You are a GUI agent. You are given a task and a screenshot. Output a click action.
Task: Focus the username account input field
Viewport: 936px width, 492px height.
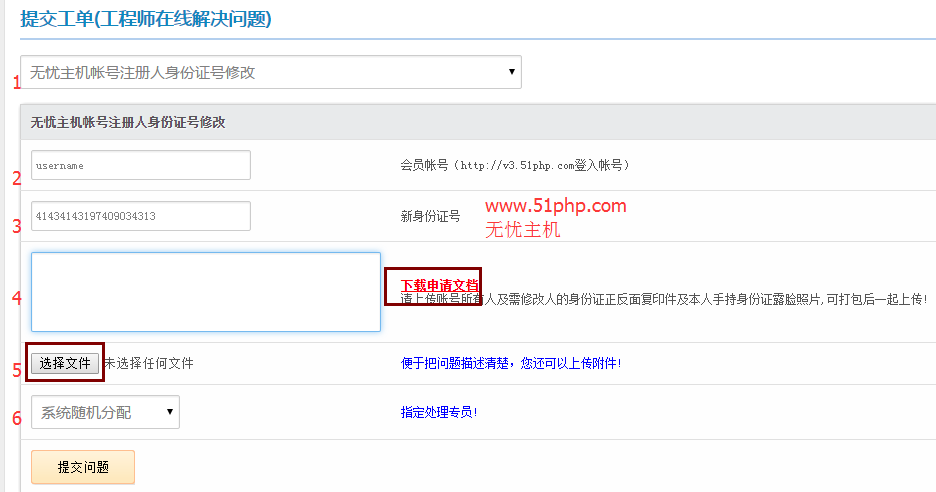pos(140,165)
